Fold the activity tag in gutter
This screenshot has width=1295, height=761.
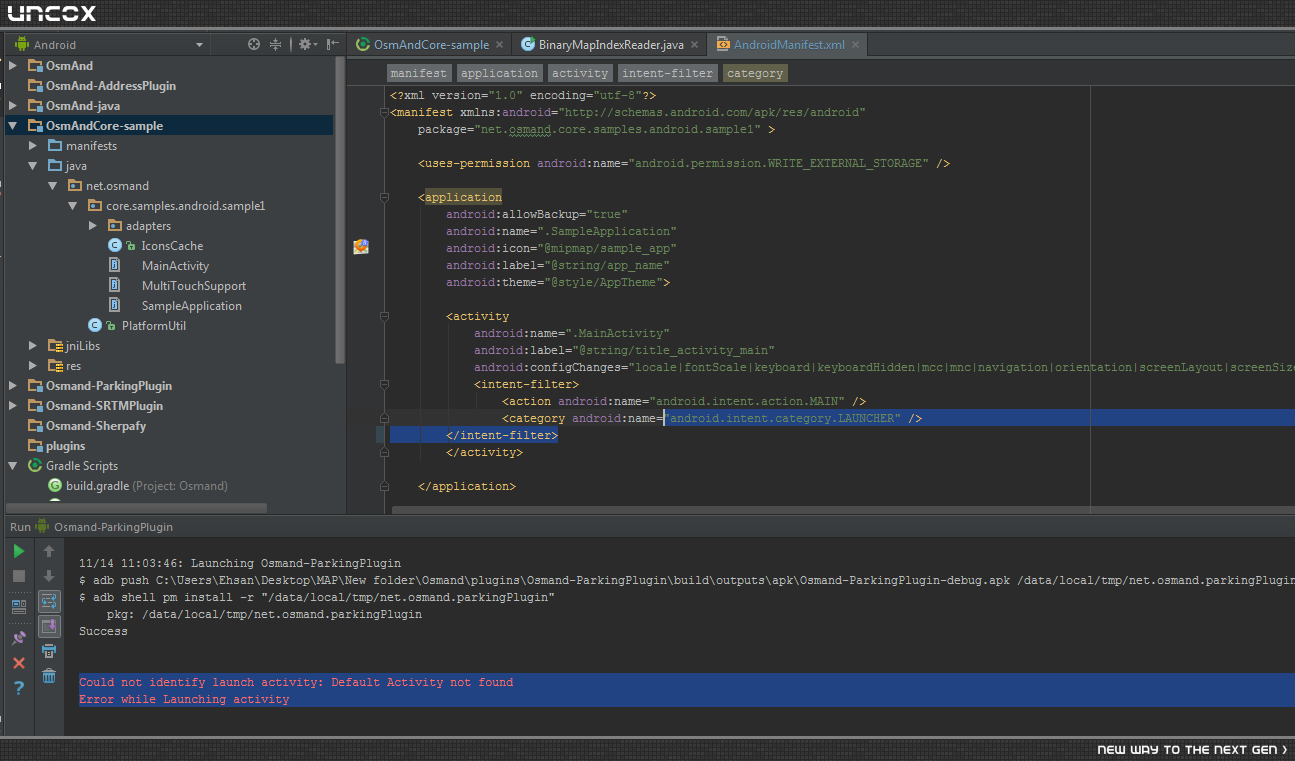click(x=384, y=316)
